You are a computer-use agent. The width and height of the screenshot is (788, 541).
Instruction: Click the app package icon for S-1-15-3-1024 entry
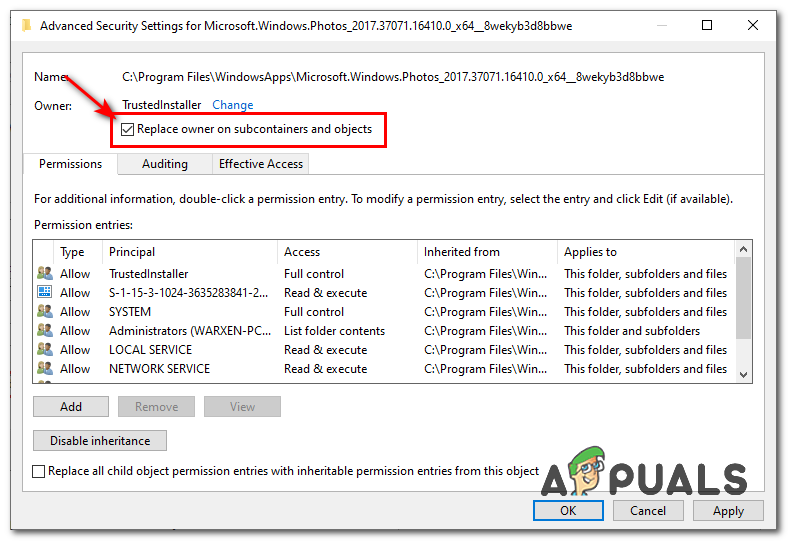point(44,293)
